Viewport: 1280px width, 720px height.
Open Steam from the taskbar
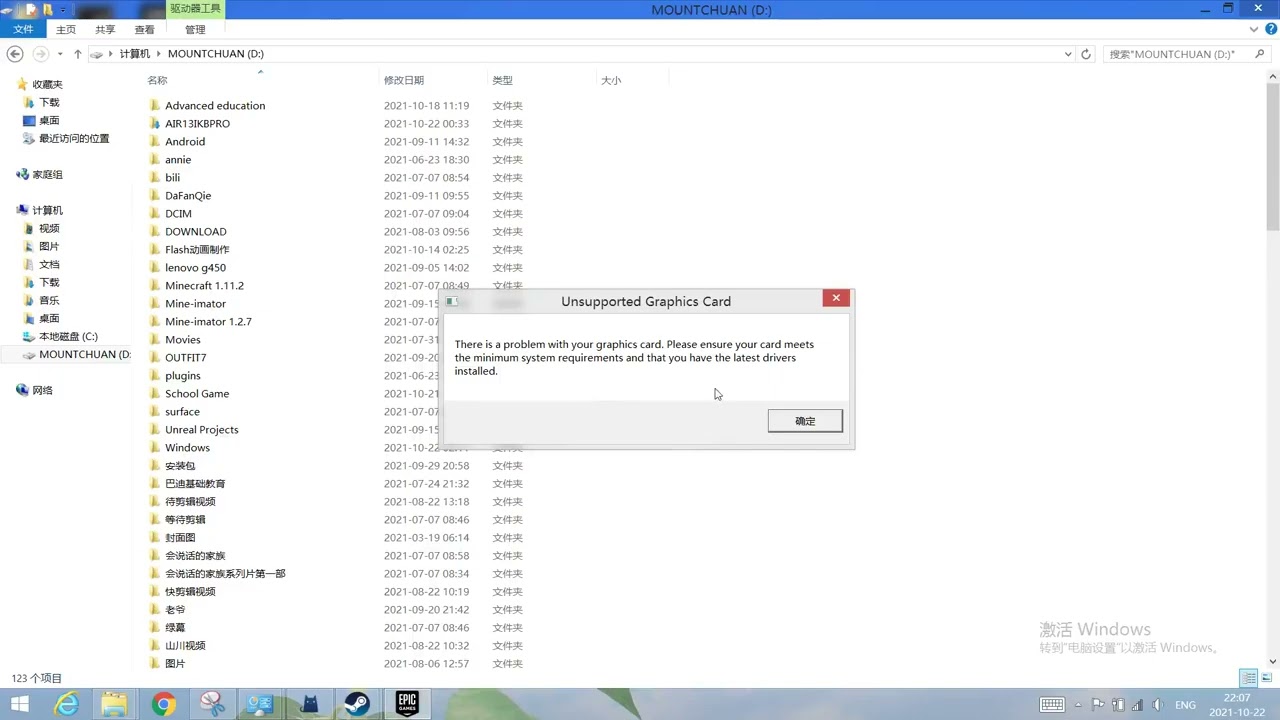(x=357, y=705)
